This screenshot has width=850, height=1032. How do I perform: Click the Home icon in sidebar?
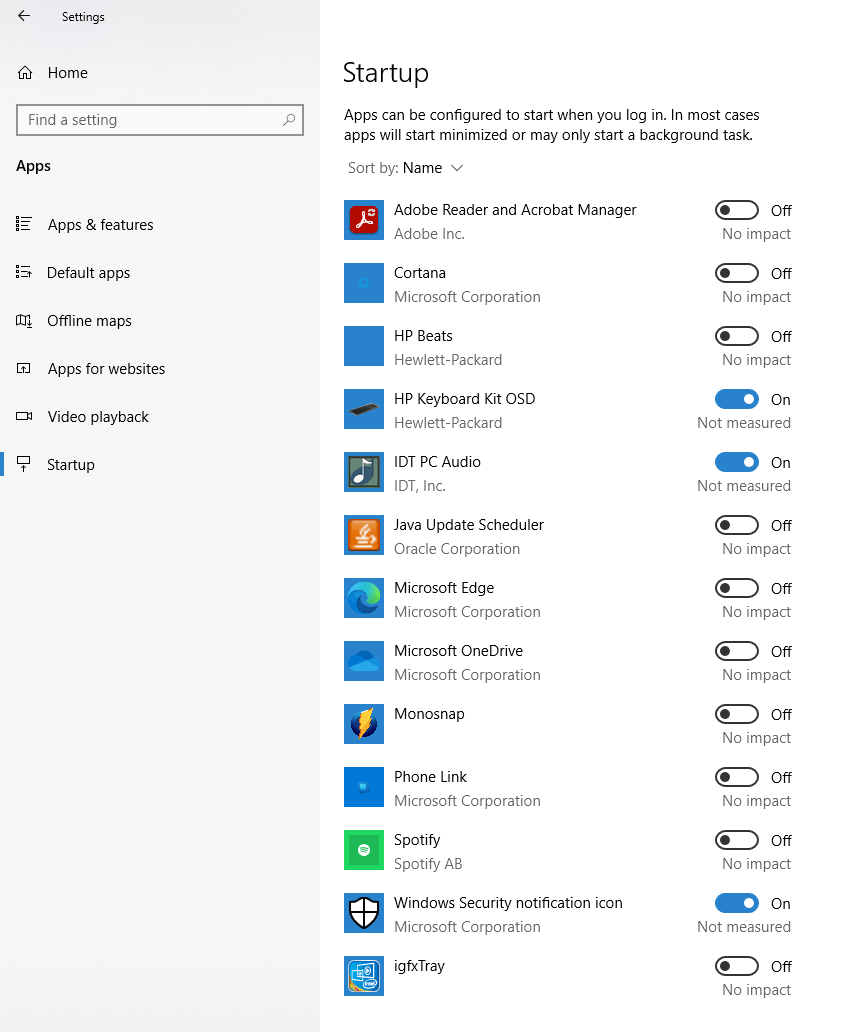point(25,73)
